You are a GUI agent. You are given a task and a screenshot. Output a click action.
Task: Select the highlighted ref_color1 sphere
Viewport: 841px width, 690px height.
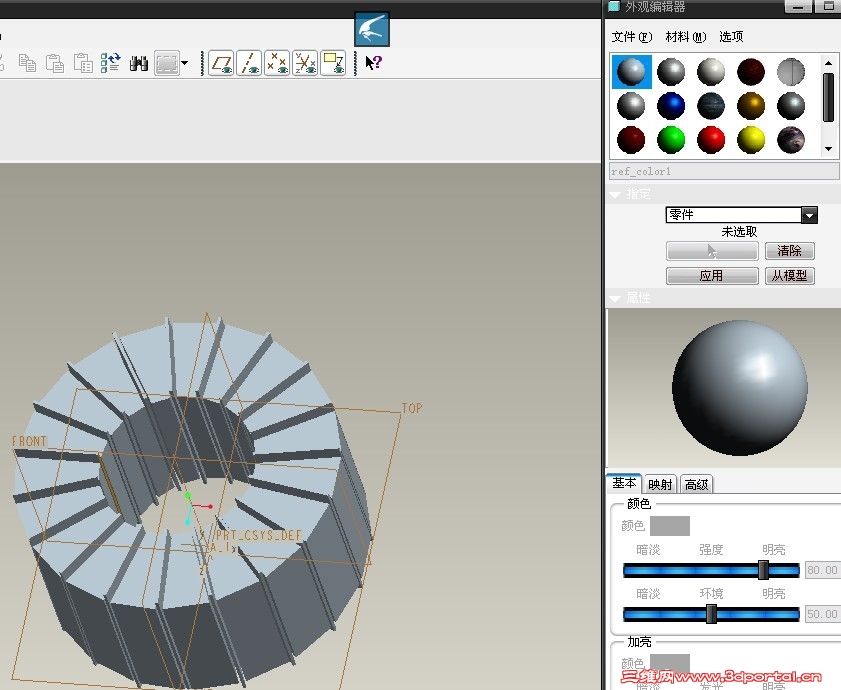pos(631,72)
